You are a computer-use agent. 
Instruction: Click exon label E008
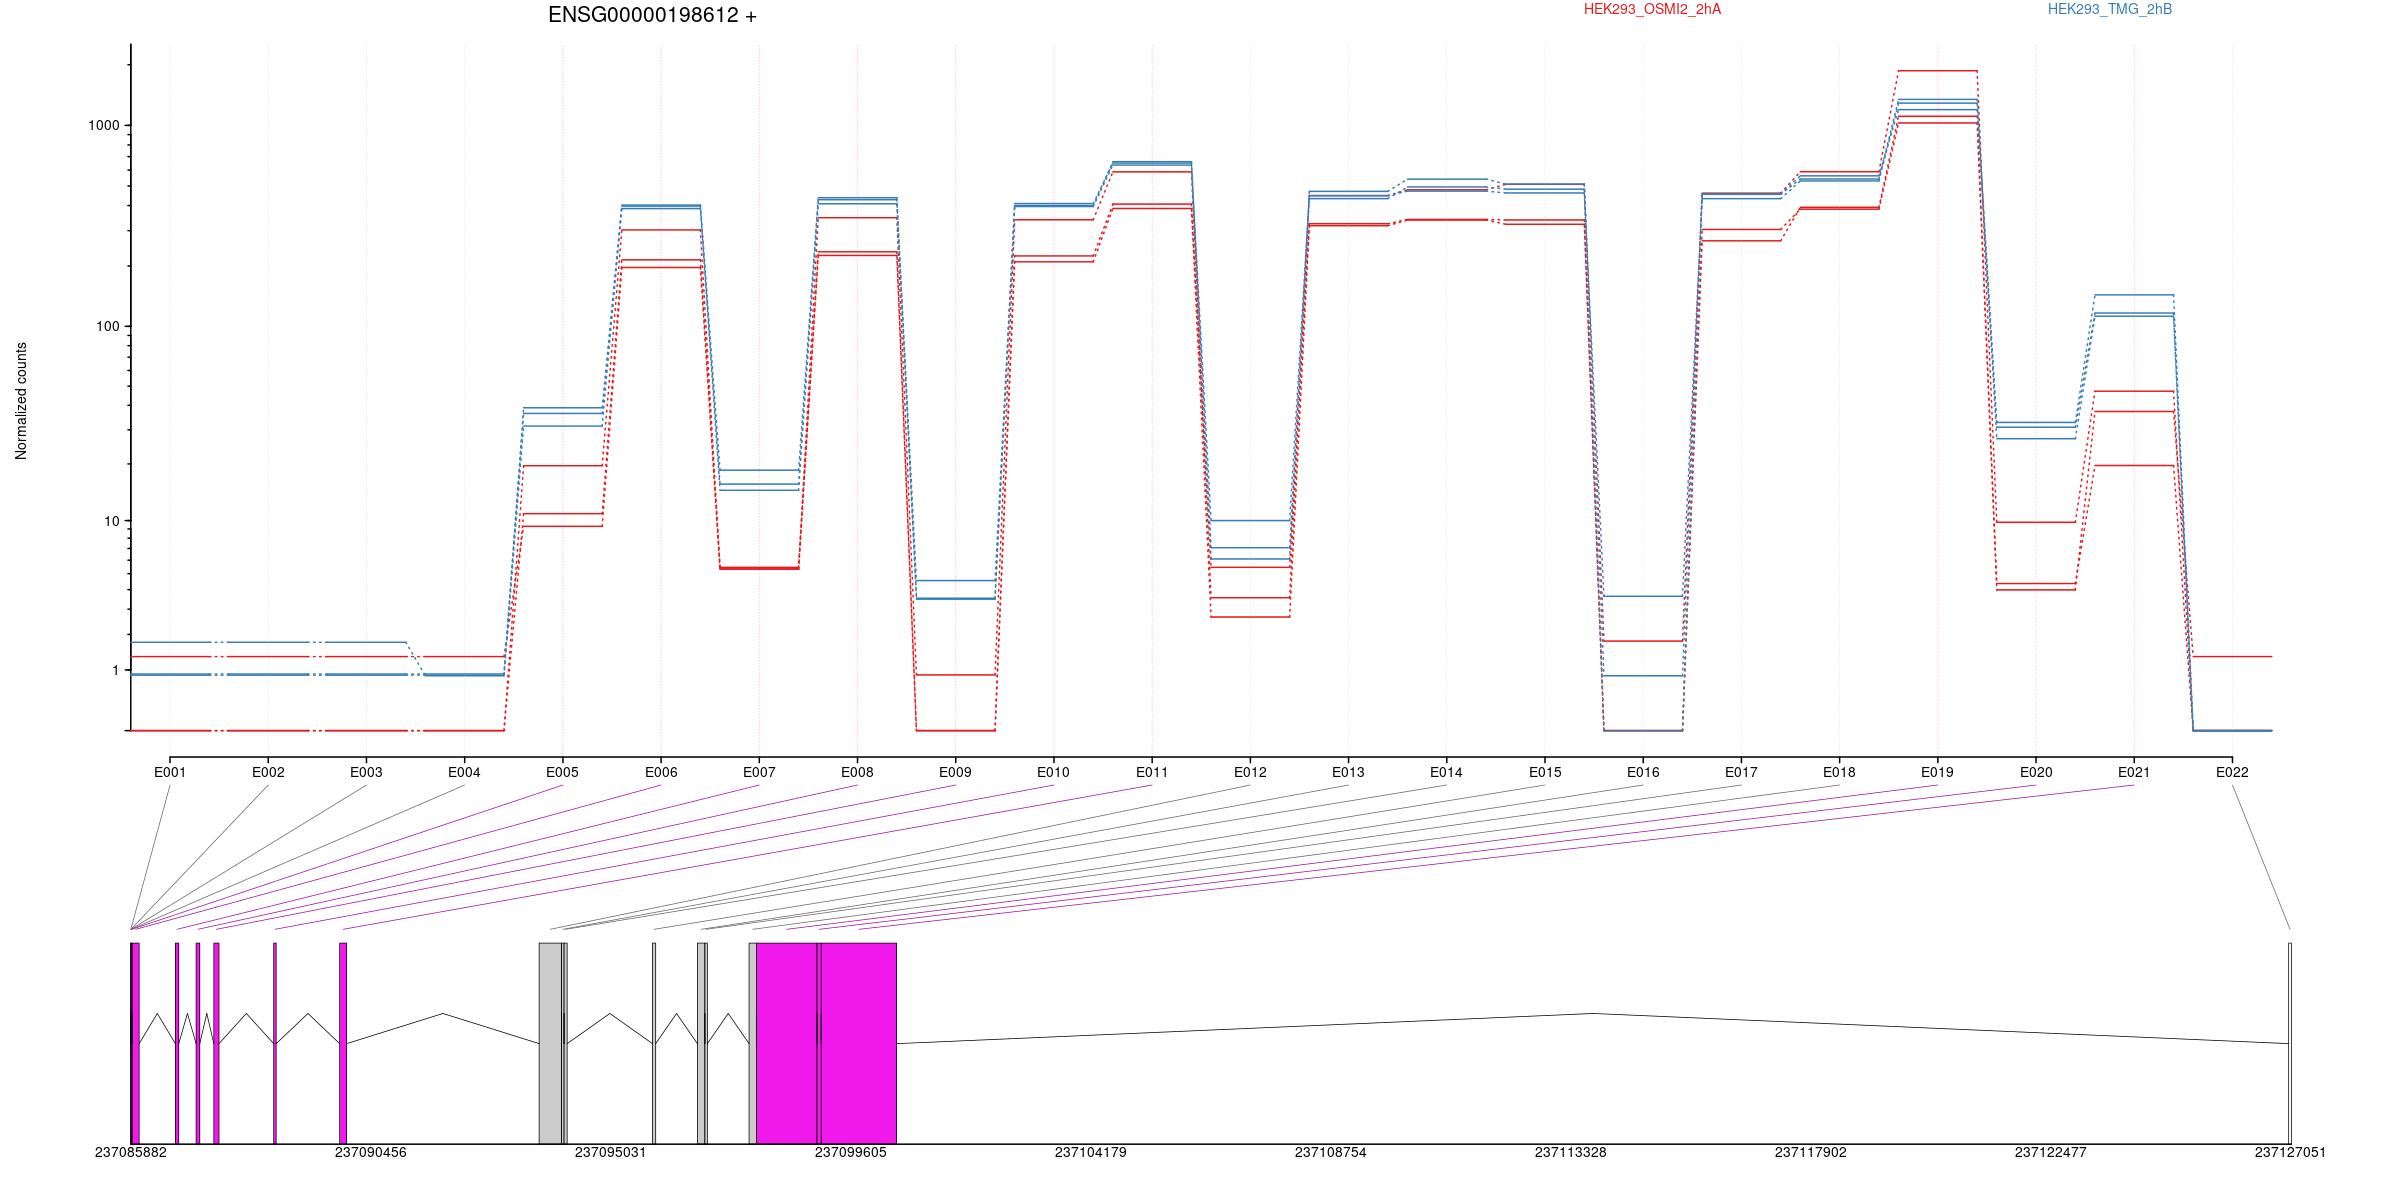pos(857,772)
